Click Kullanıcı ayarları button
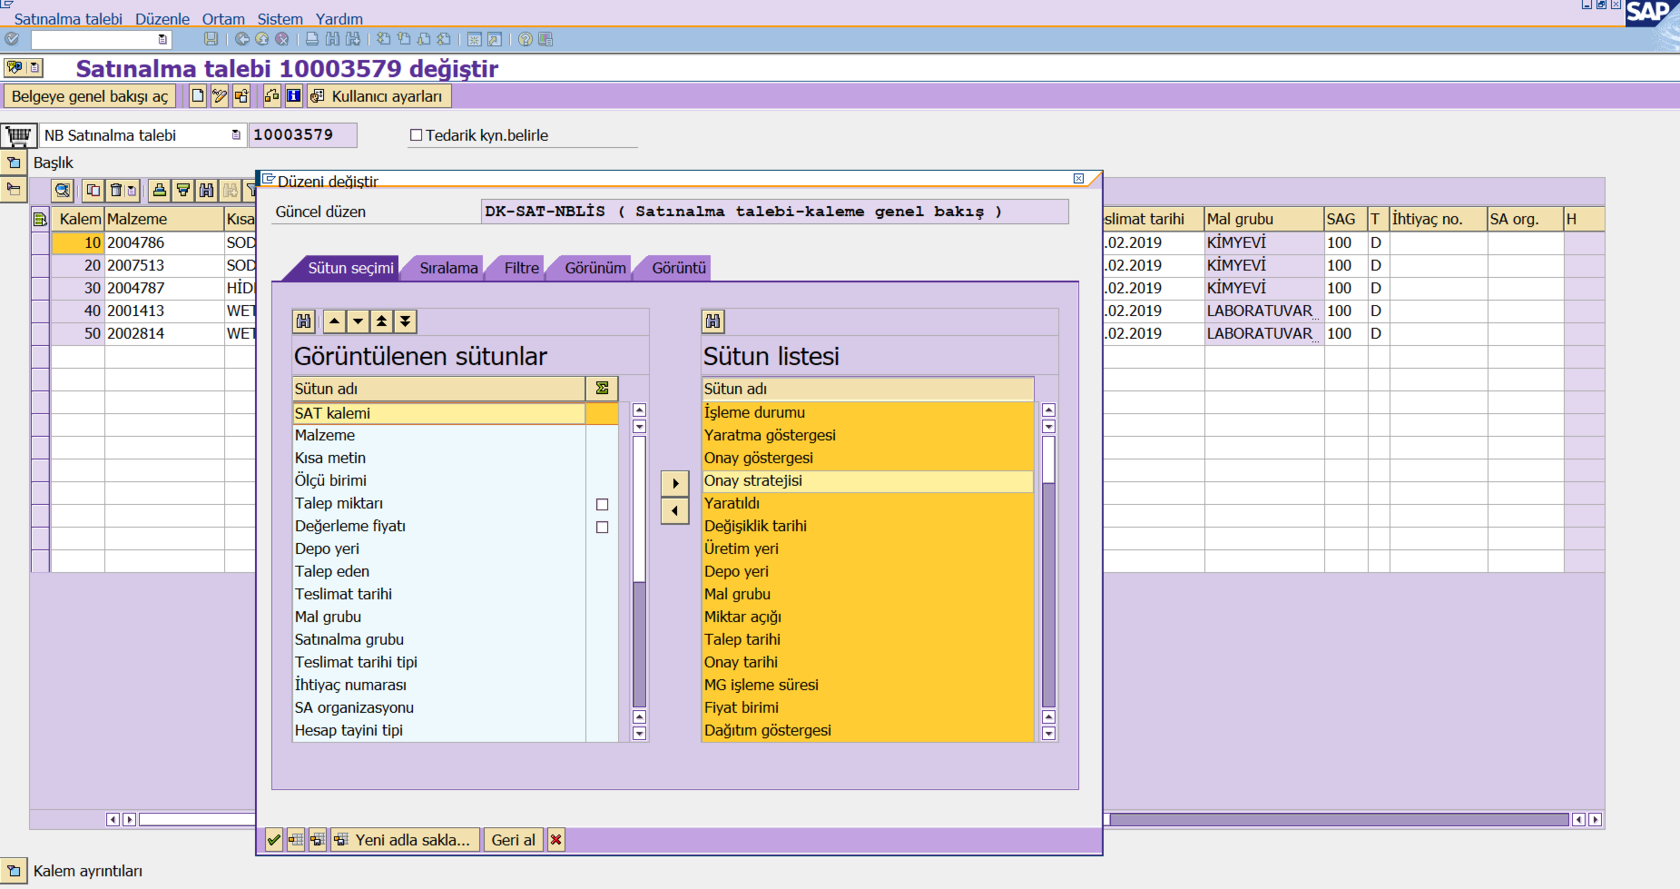This screenshot has height=889, width=1680. [378, 96]
